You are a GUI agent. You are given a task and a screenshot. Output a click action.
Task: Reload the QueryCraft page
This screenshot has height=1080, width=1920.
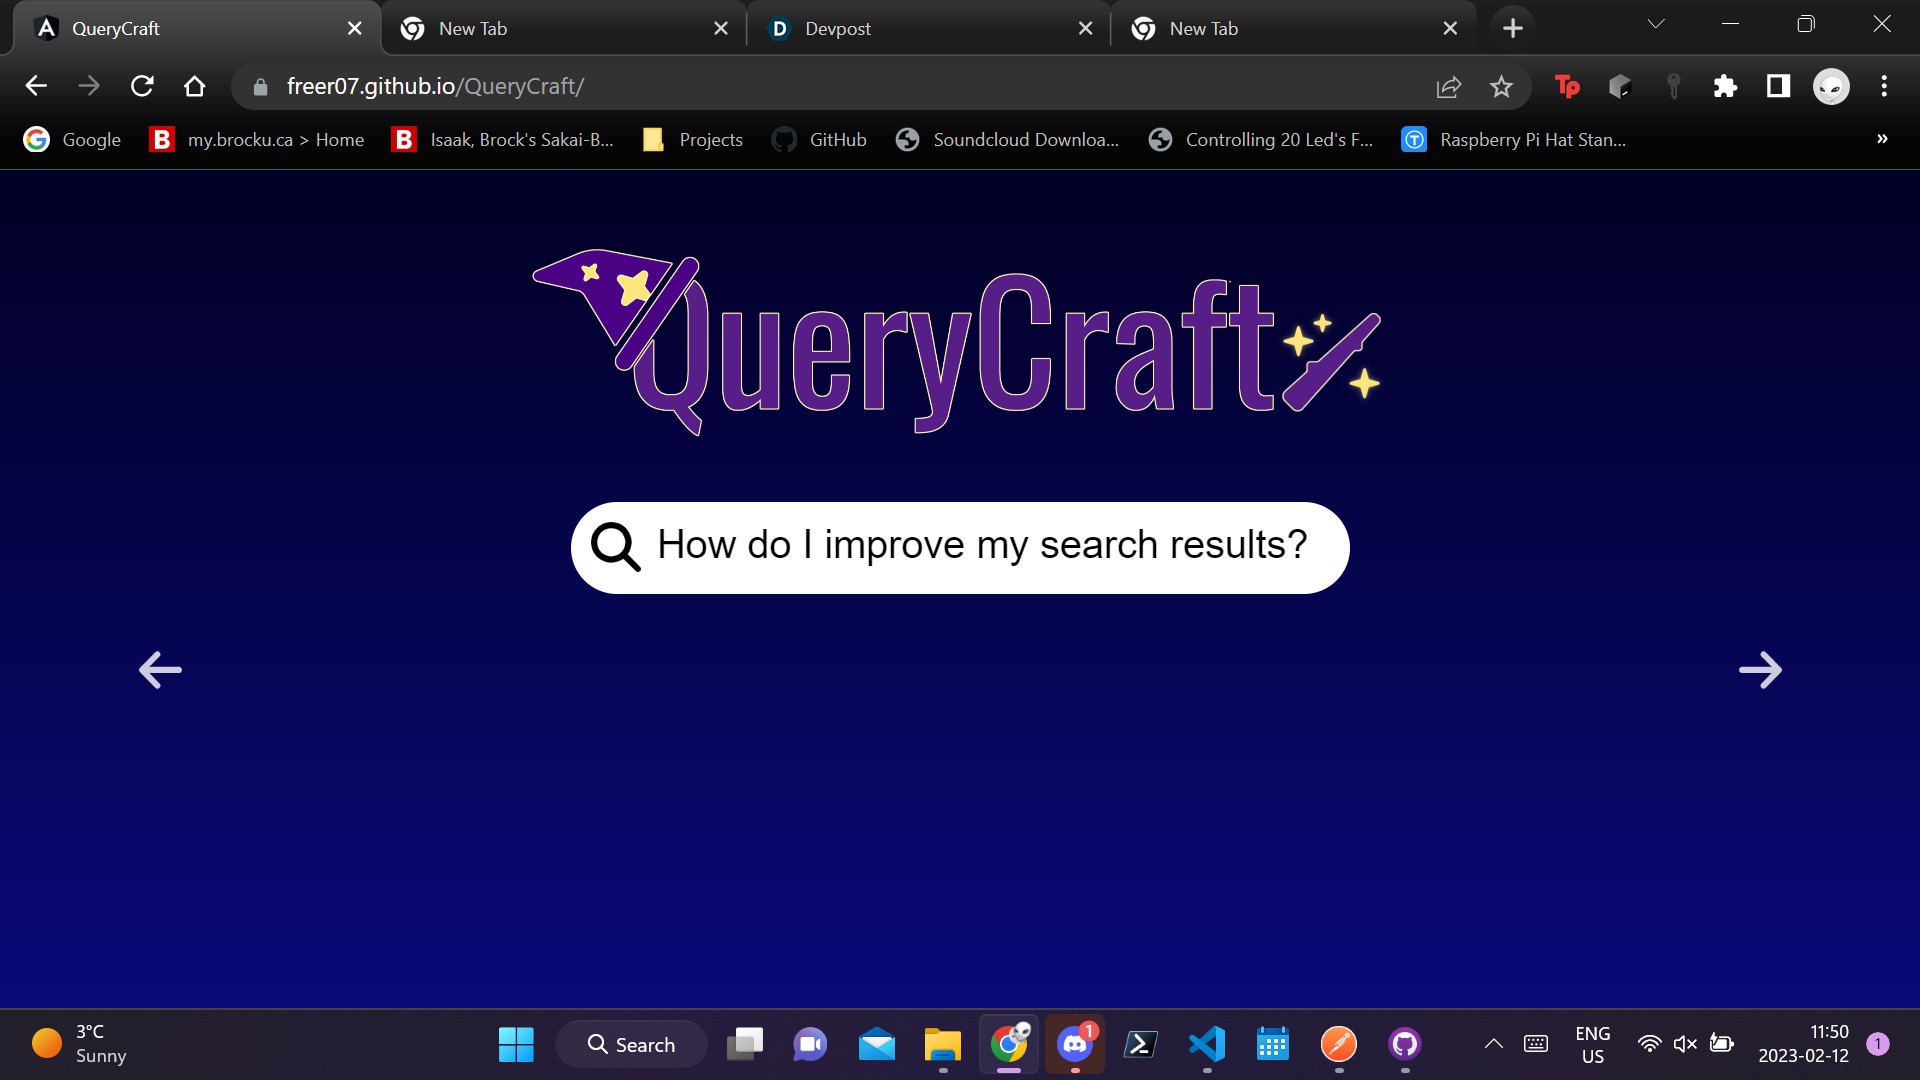tap(142, 87)
